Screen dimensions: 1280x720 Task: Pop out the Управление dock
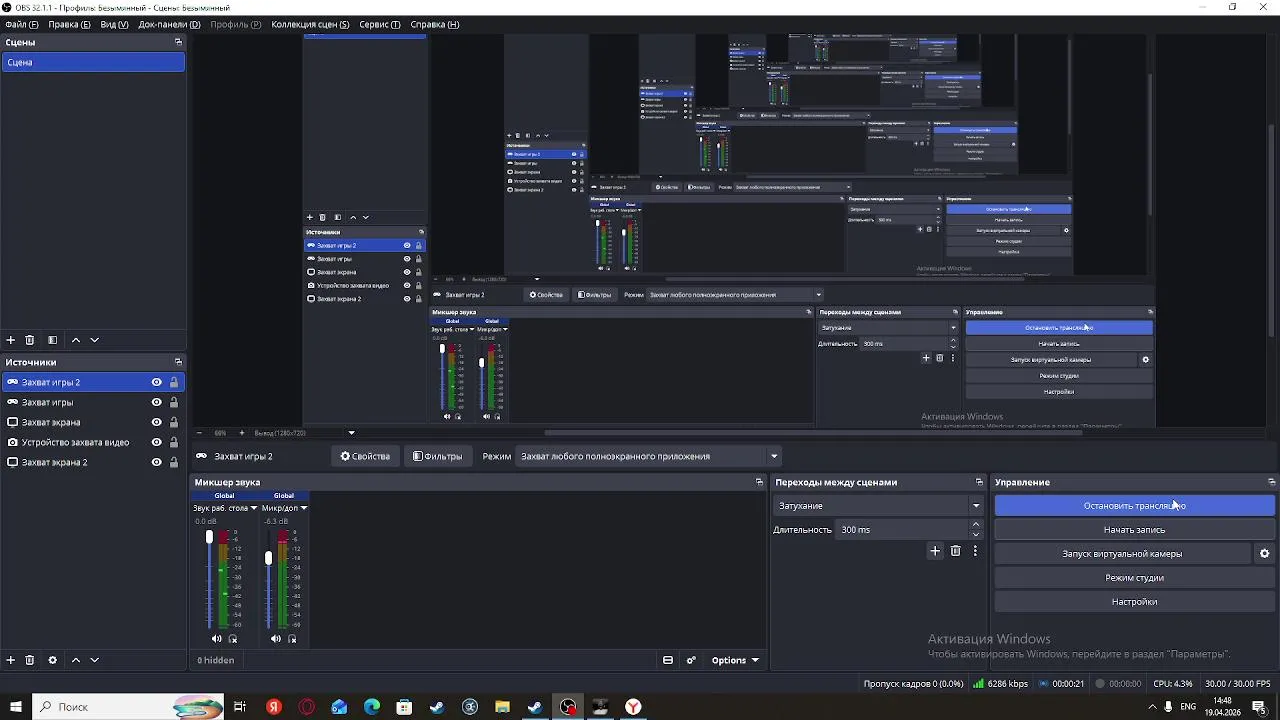[x=1271, y=482]
